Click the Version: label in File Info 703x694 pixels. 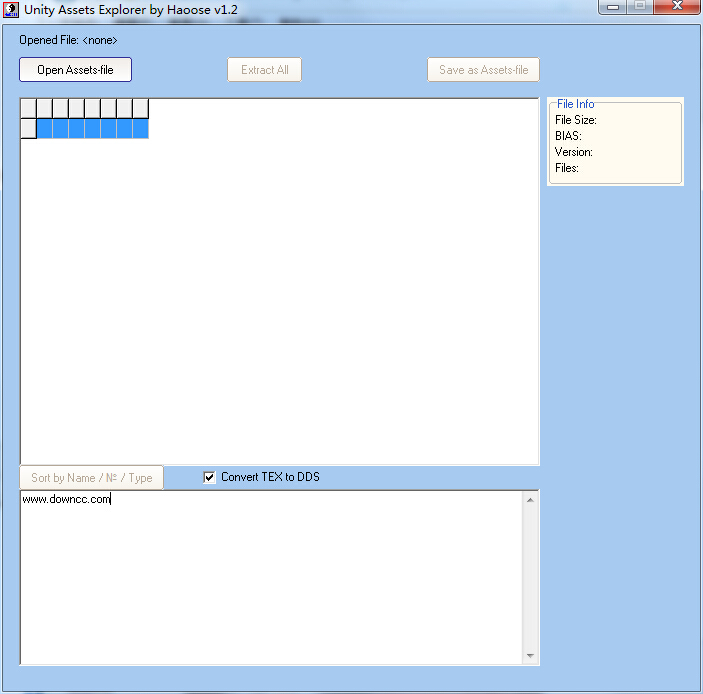[x=573, y=152]
